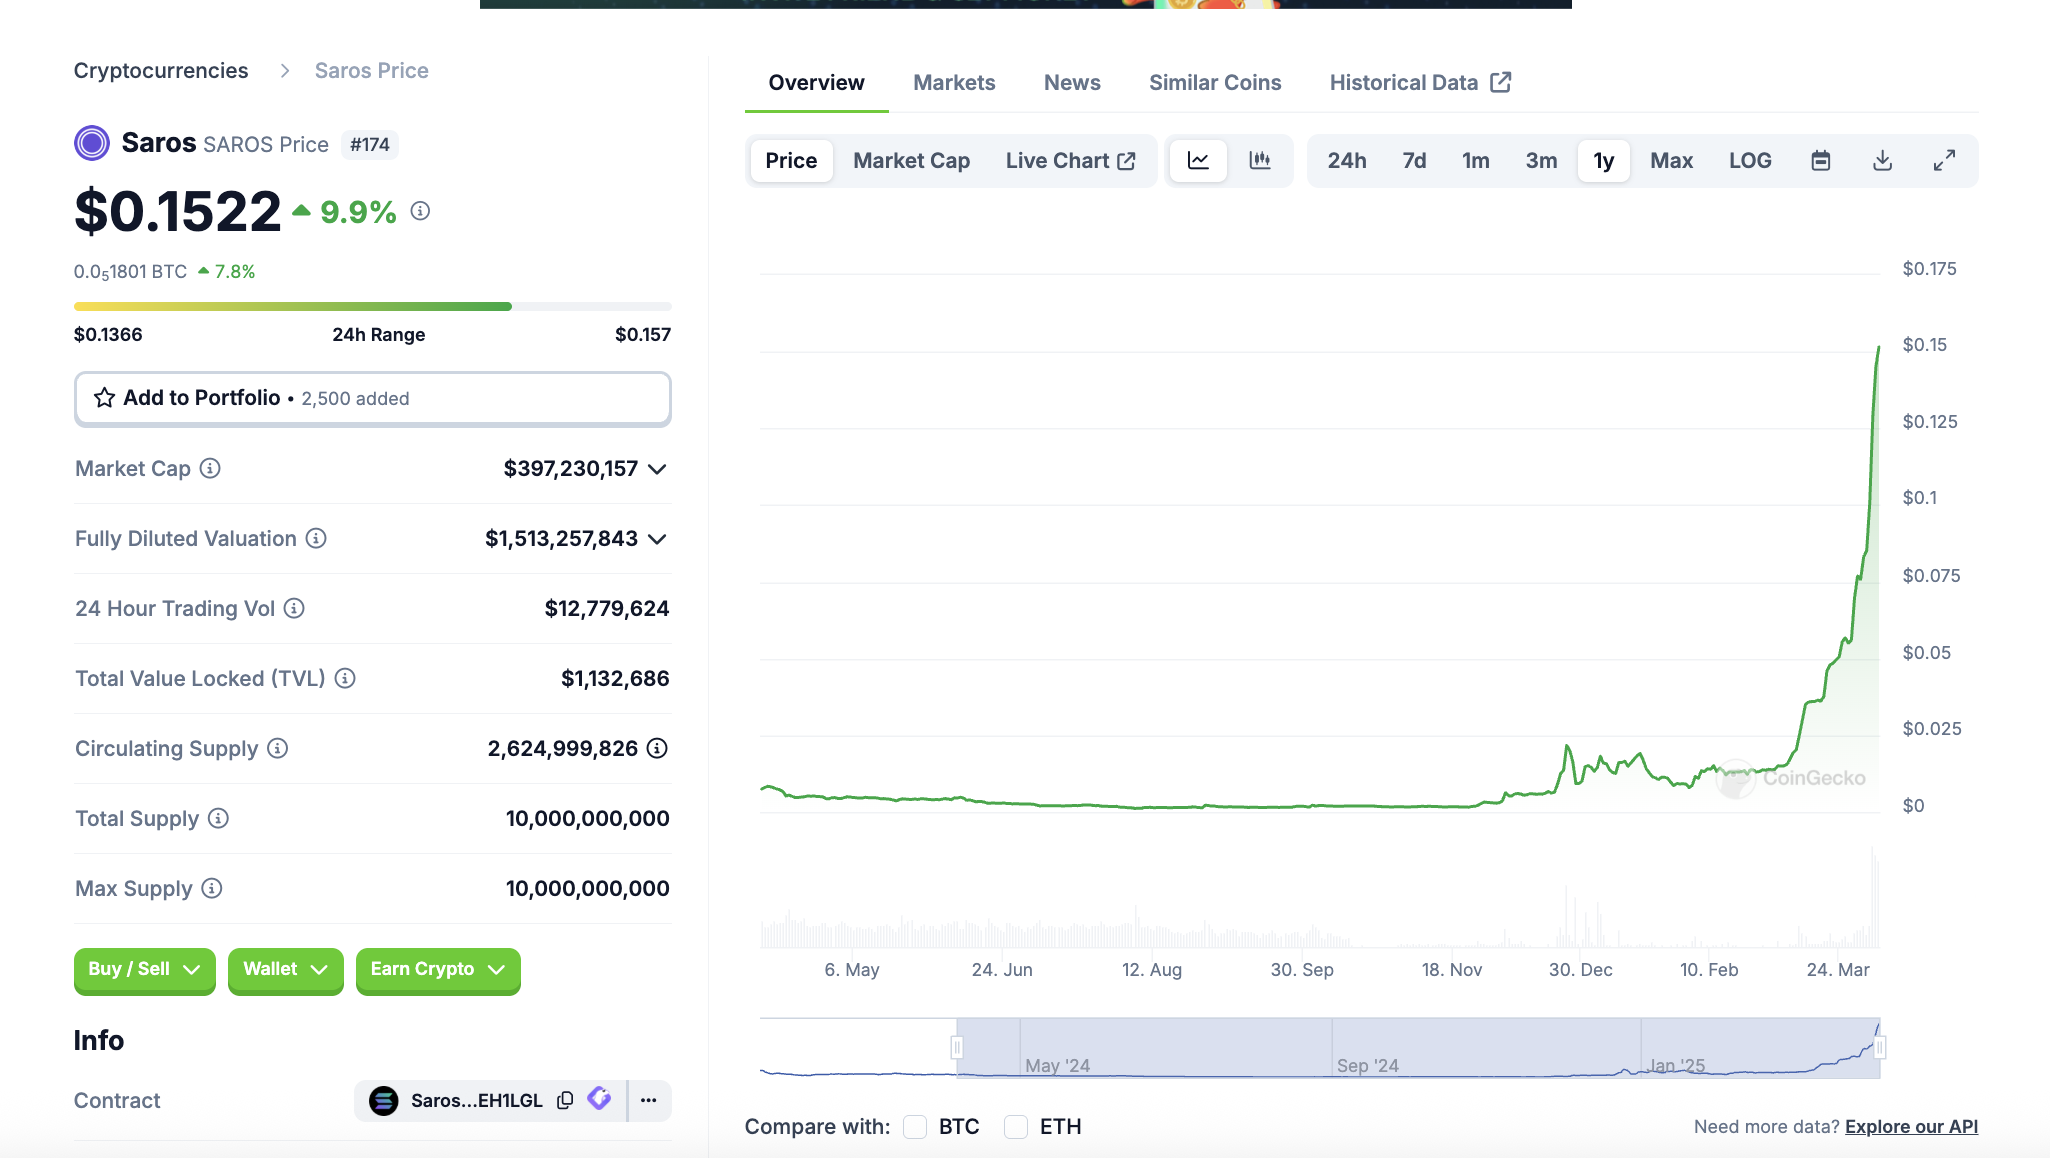Image resolution: width=2050 pixels, height=1158 pixels.
Task: Open the Earn Crypto dropdown
Action: pos(437,969)
